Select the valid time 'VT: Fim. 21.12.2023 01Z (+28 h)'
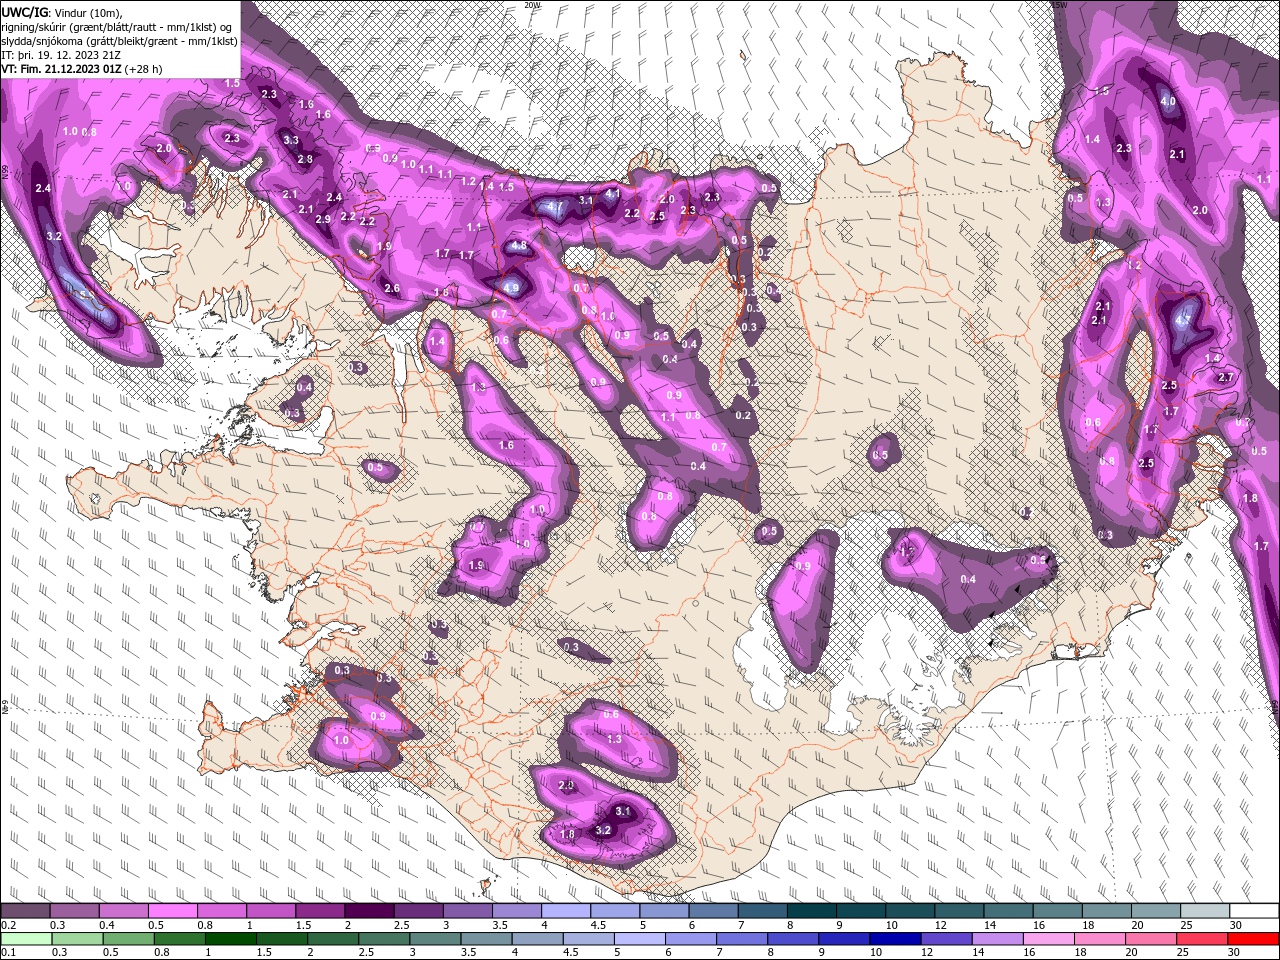Screen dimensions: 1280x960 tap(82, 69)
